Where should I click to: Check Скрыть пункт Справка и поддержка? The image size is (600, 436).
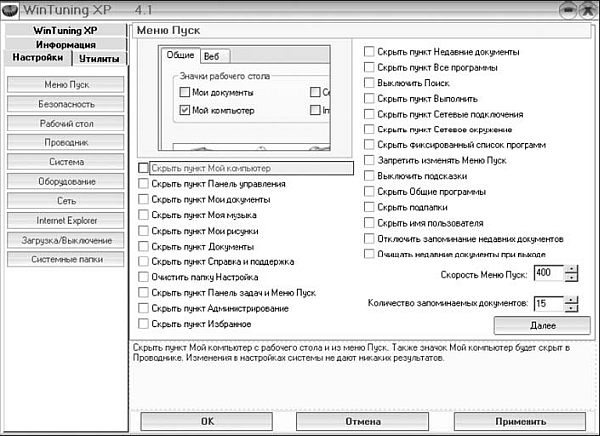pos(143,261)
